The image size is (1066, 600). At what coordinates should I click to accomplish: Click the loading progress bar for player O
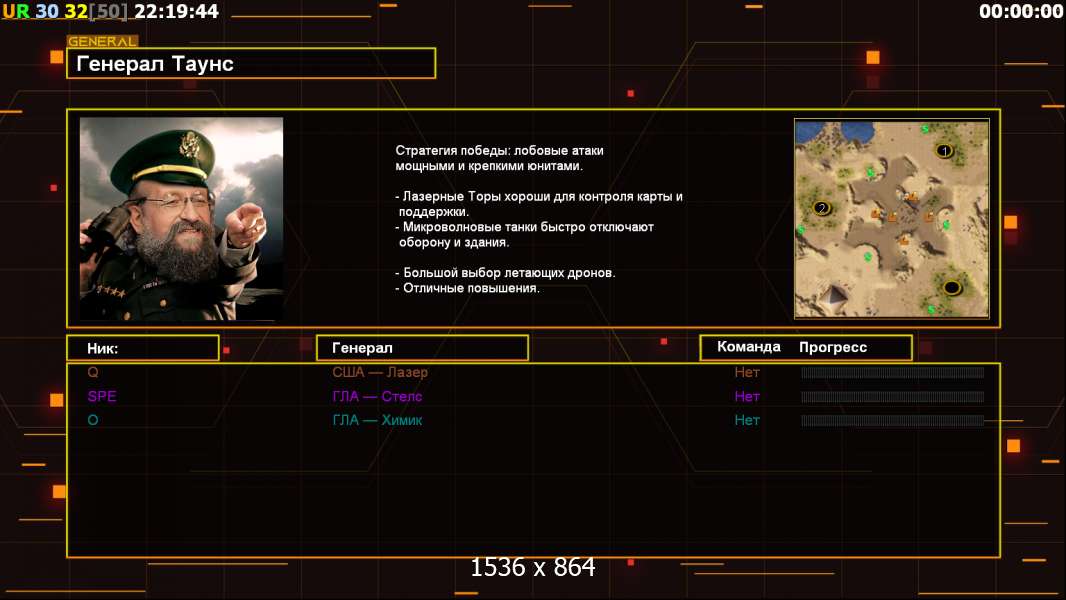(x=892, y=420)
